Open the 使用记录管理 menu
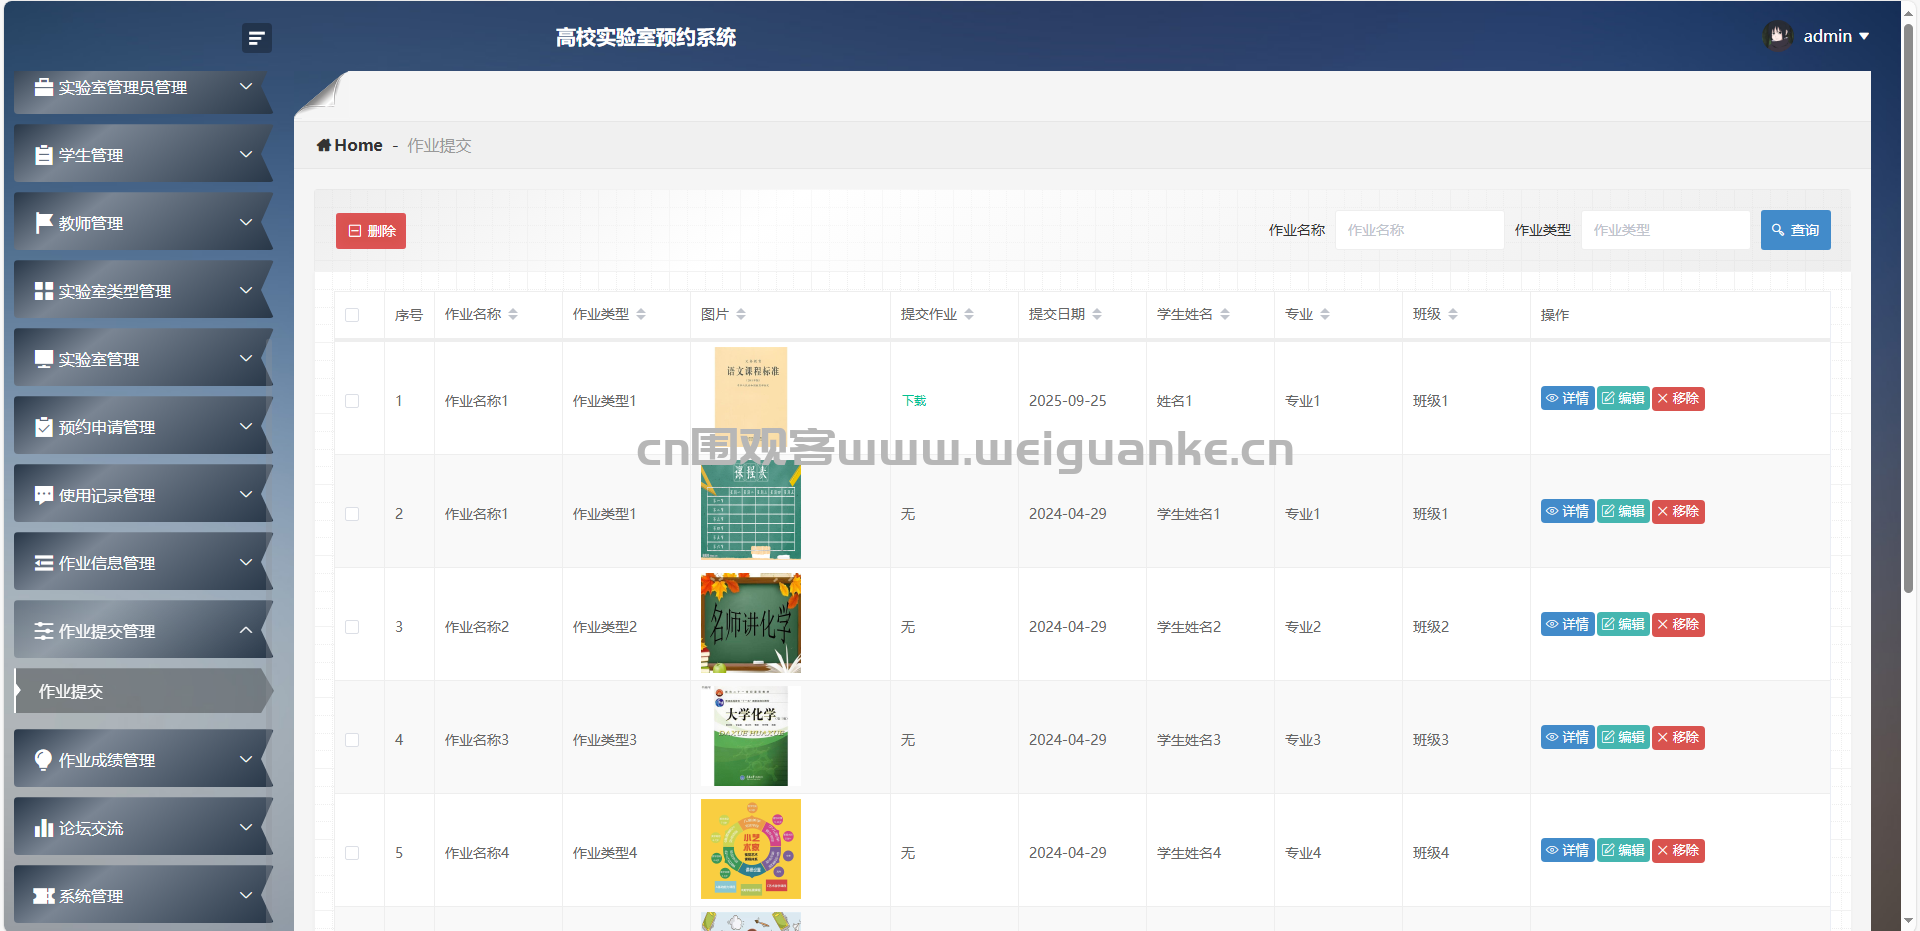Screen dimensions: 1920x931 point(143,495)
